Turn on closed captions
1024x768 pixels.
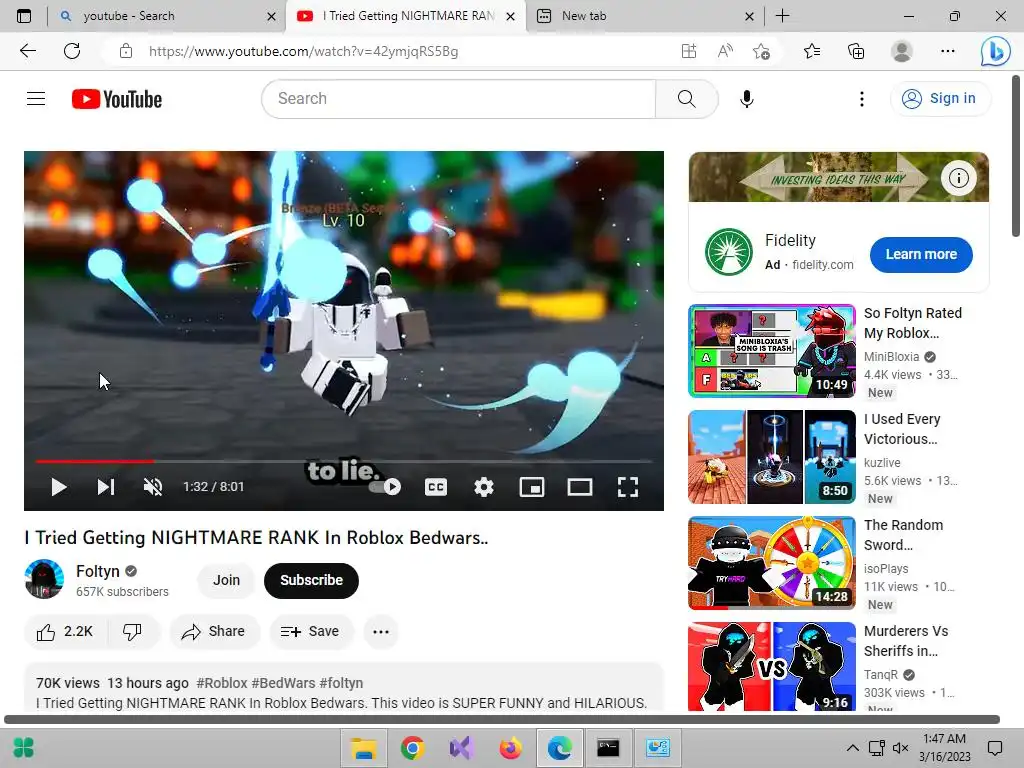point(436,487)
